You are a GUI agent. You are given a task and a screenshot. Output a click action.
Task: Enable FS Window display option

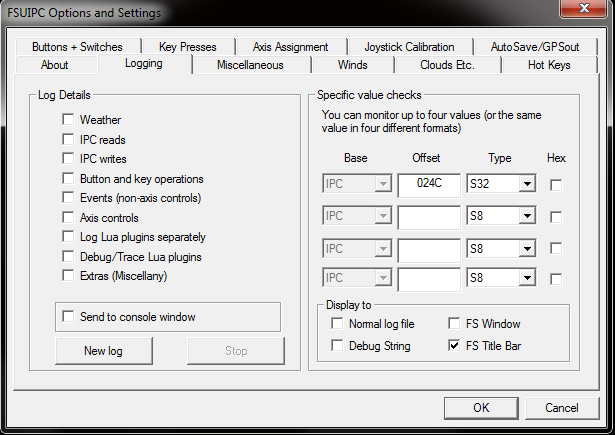pos(454,323)
